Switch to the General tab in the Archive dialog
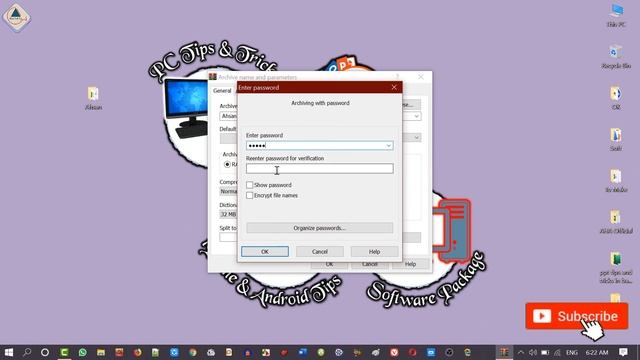Viewport: 640px width, 360px height. coord(222,91)
